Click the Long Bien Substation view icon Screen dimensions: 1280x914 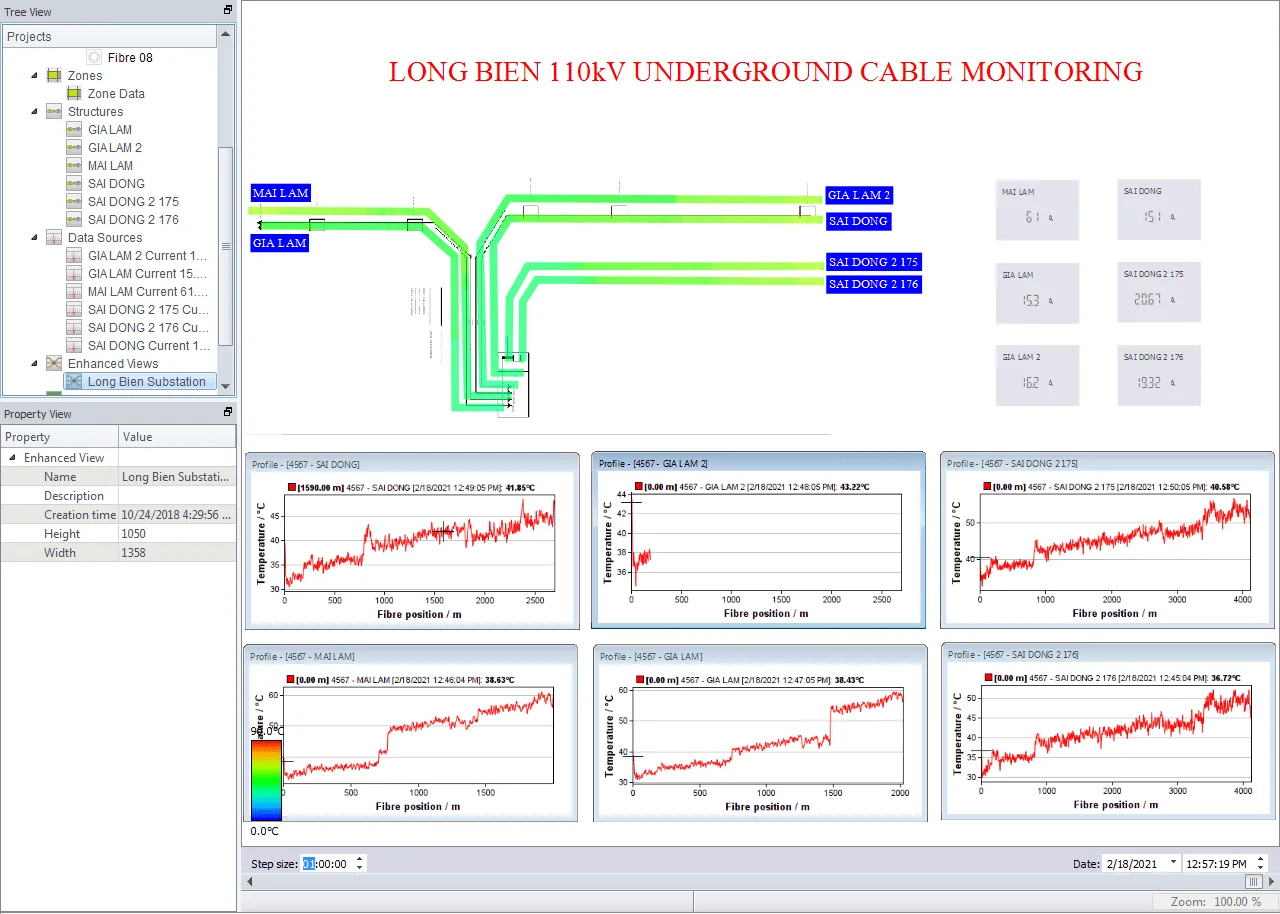pyautogui.click(x=74, y=382)
